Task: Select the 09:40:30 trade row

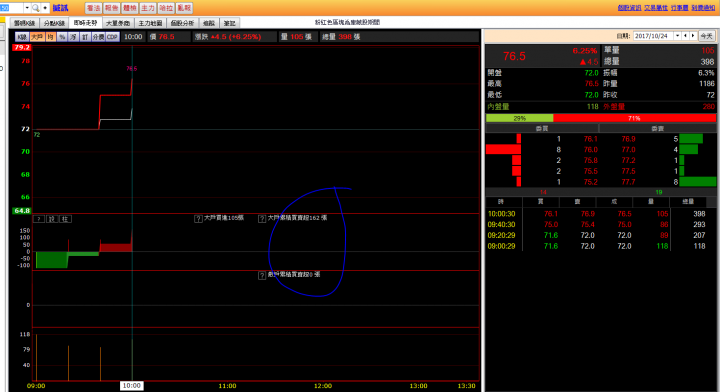Action: [x=601, y=224]
